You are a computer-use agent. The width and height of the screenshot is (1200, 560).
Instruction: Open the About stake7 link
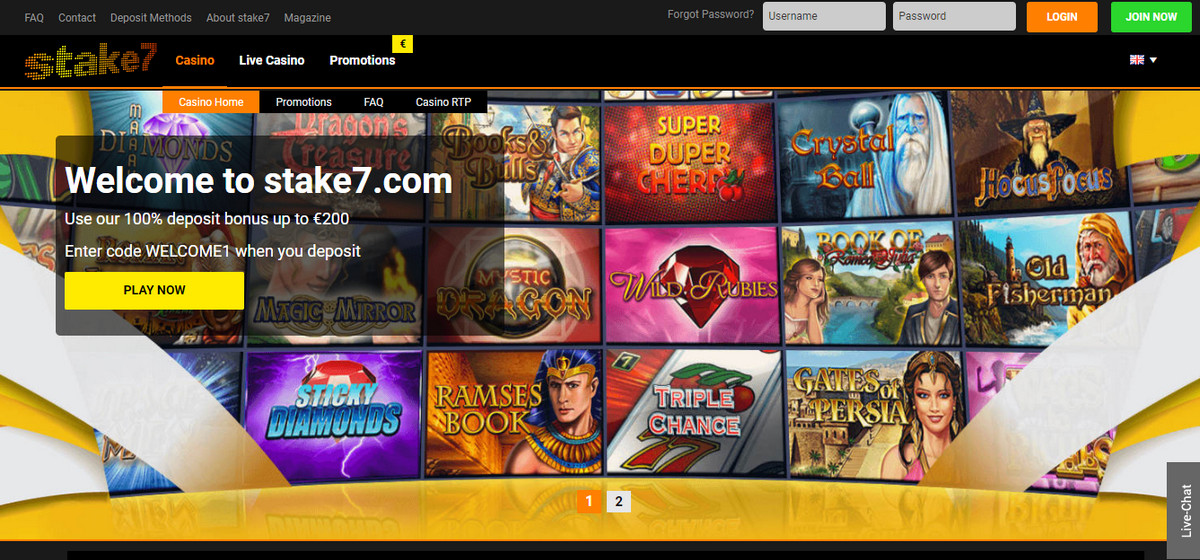point(238,18)
